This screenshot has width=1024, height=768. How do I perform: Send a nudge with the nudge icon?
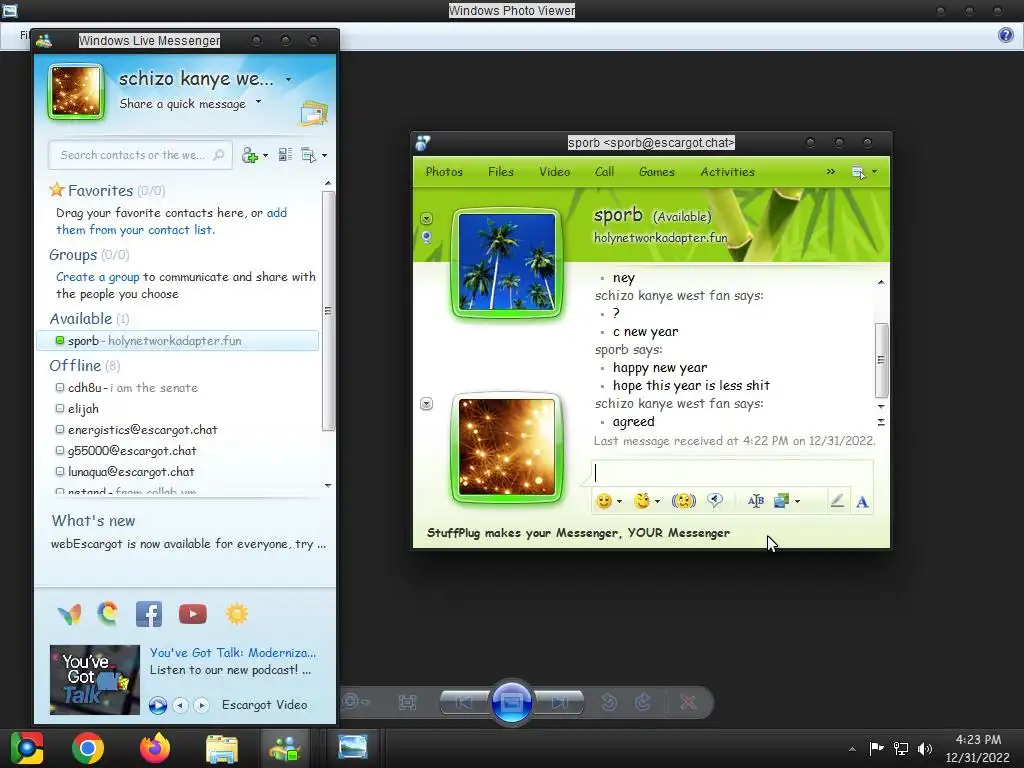(683, 501)
